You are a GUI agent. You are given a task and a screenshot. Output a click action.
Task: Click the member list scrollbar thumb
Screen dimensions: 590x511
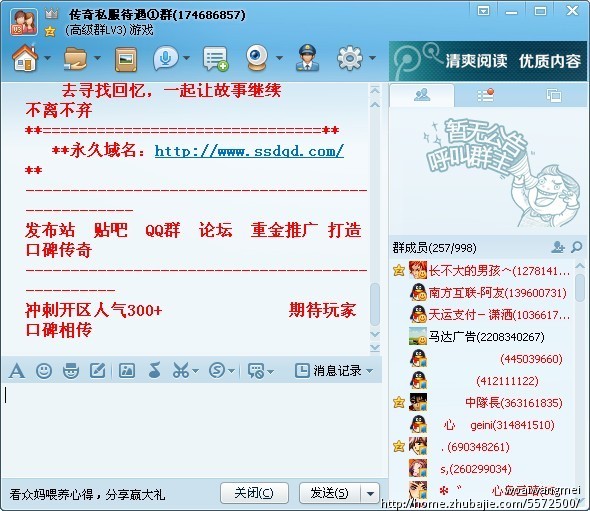click(580, 287)
